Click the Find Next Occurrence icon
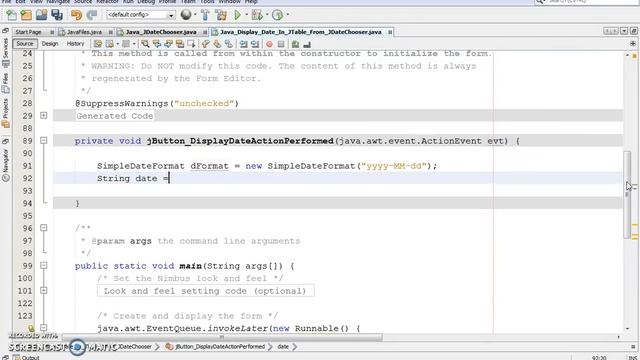 (168, 44)
